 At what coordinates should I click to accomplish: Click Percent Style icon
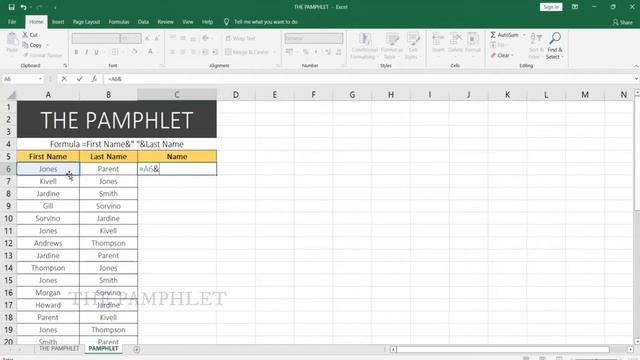click(305, 52)
